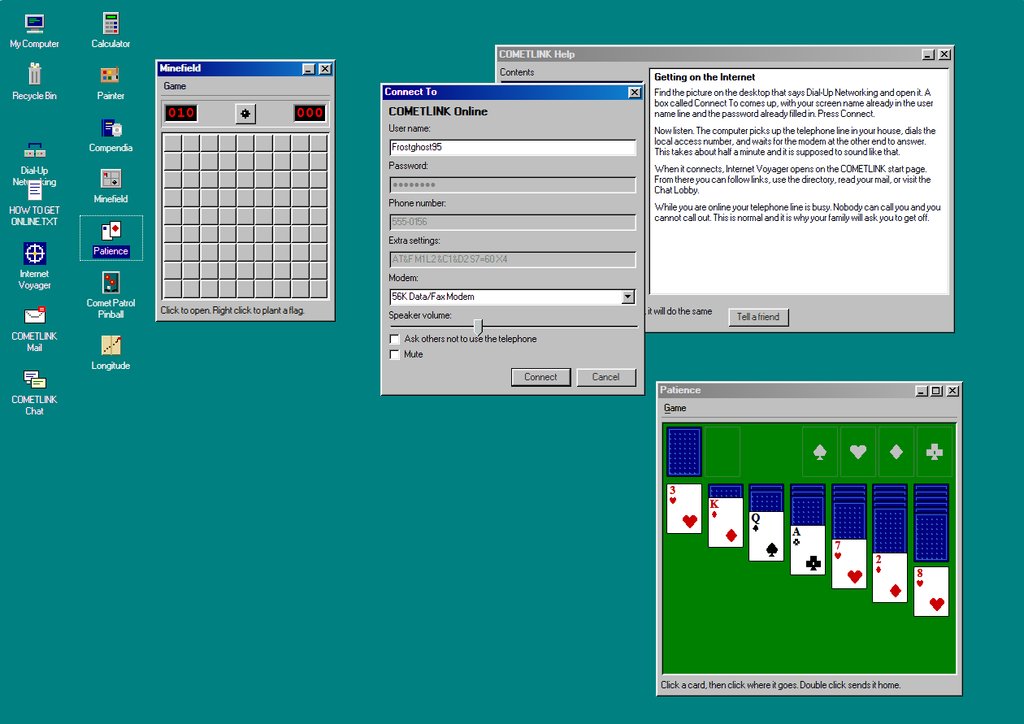Minimize the Minefield window
This screenshot has height=724, width=1024.
coord(309,69)
